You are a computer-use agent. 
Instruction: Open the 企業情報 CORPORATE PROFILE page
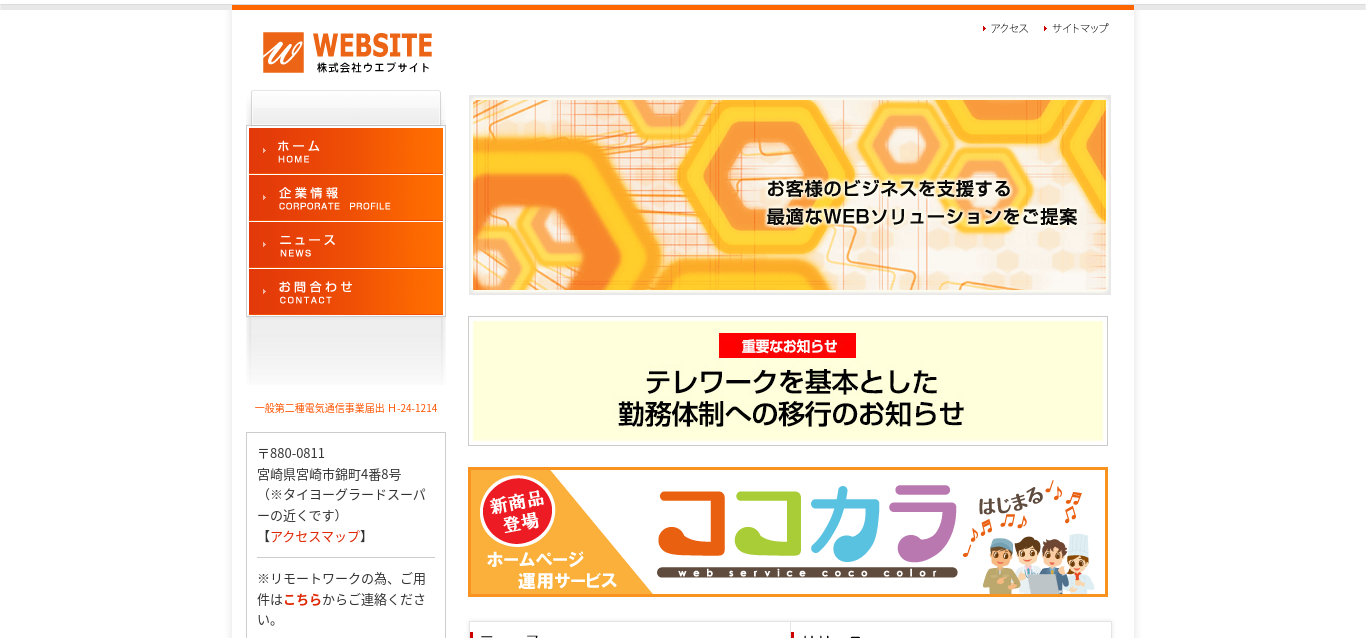(345, 197)
